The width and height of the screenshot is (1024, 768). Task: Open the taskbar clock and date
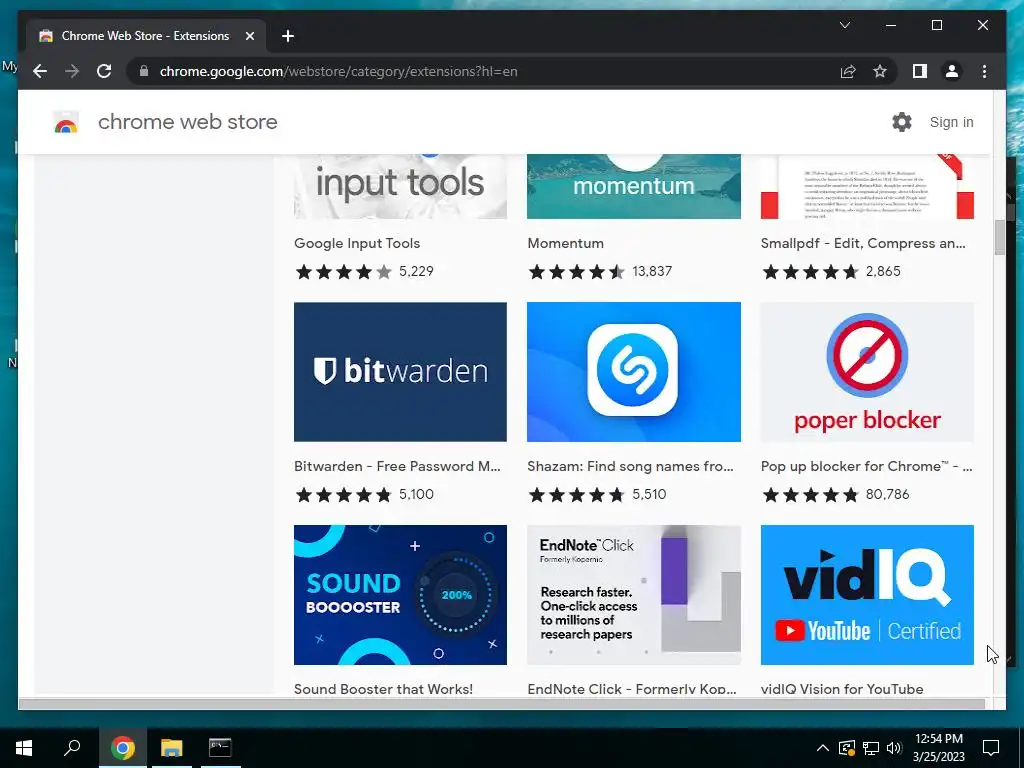[x=938, y=748]
